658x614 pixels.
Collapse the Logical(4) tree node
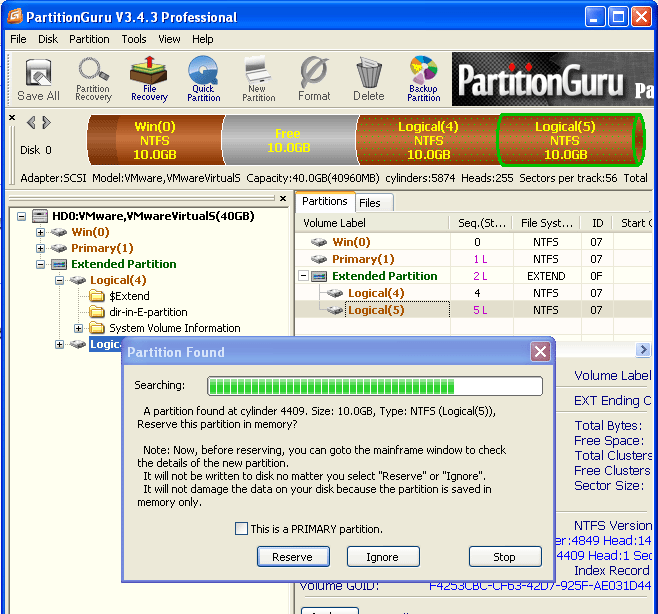[x=60, y=280]
